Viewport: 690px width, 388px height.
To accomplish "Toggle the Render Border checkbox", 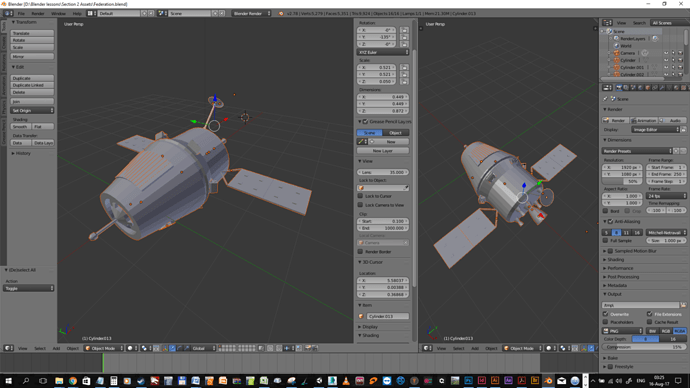I will click(x=360, y=252).
